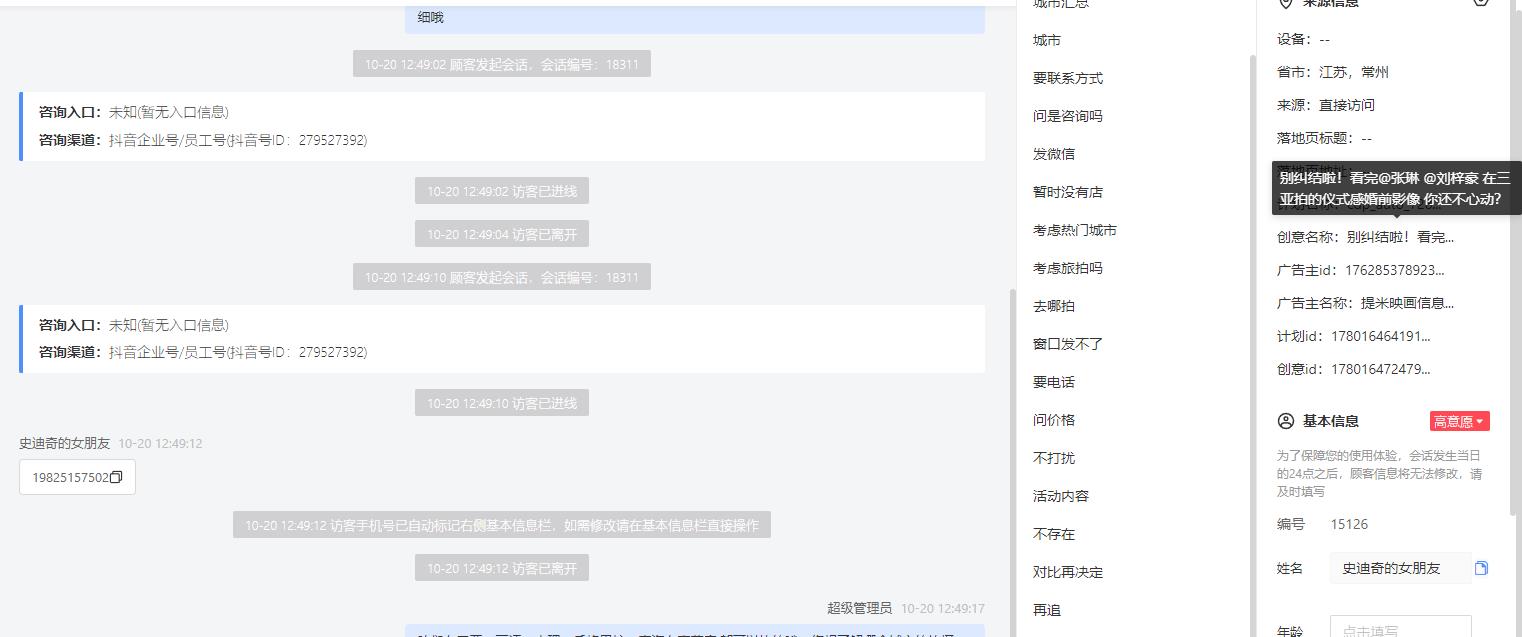The height and width of the screenshot is (637, 1522).
Task: Click the '创意id：178016472479...' row
Action: pyautogui.click(x=1354, y=369)
